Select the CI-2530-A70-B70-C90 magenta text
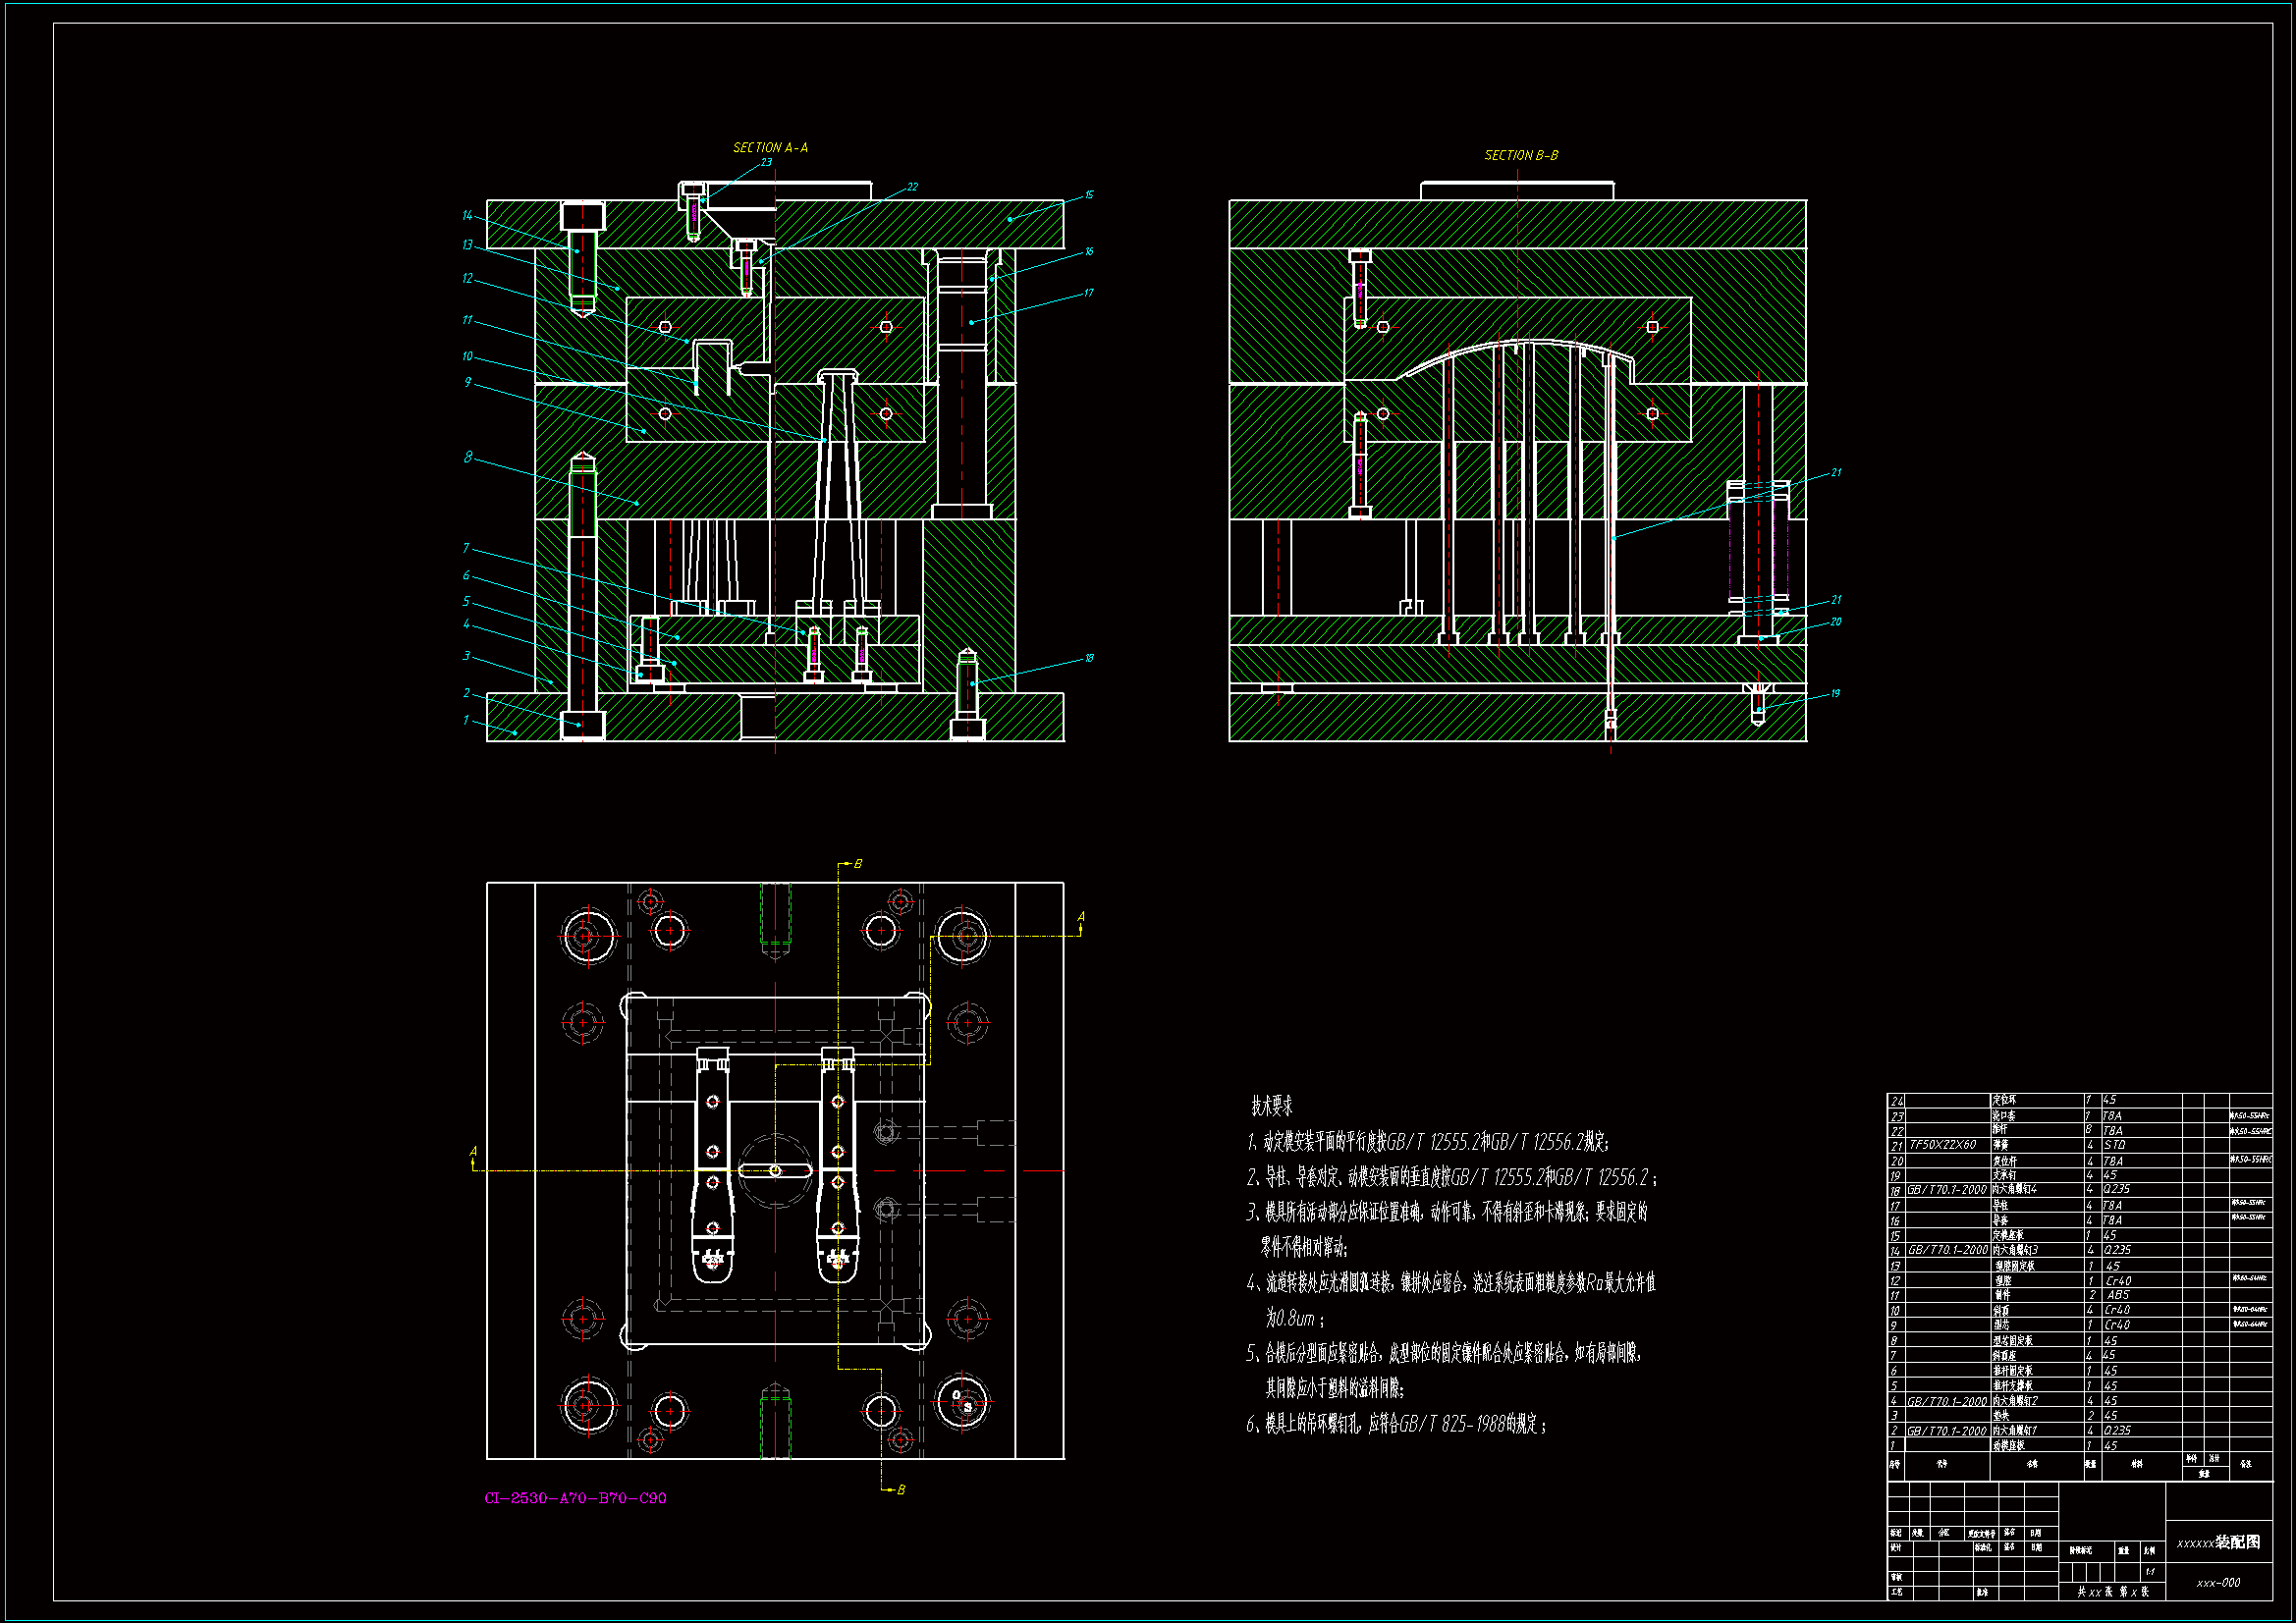 point(575,1498)
